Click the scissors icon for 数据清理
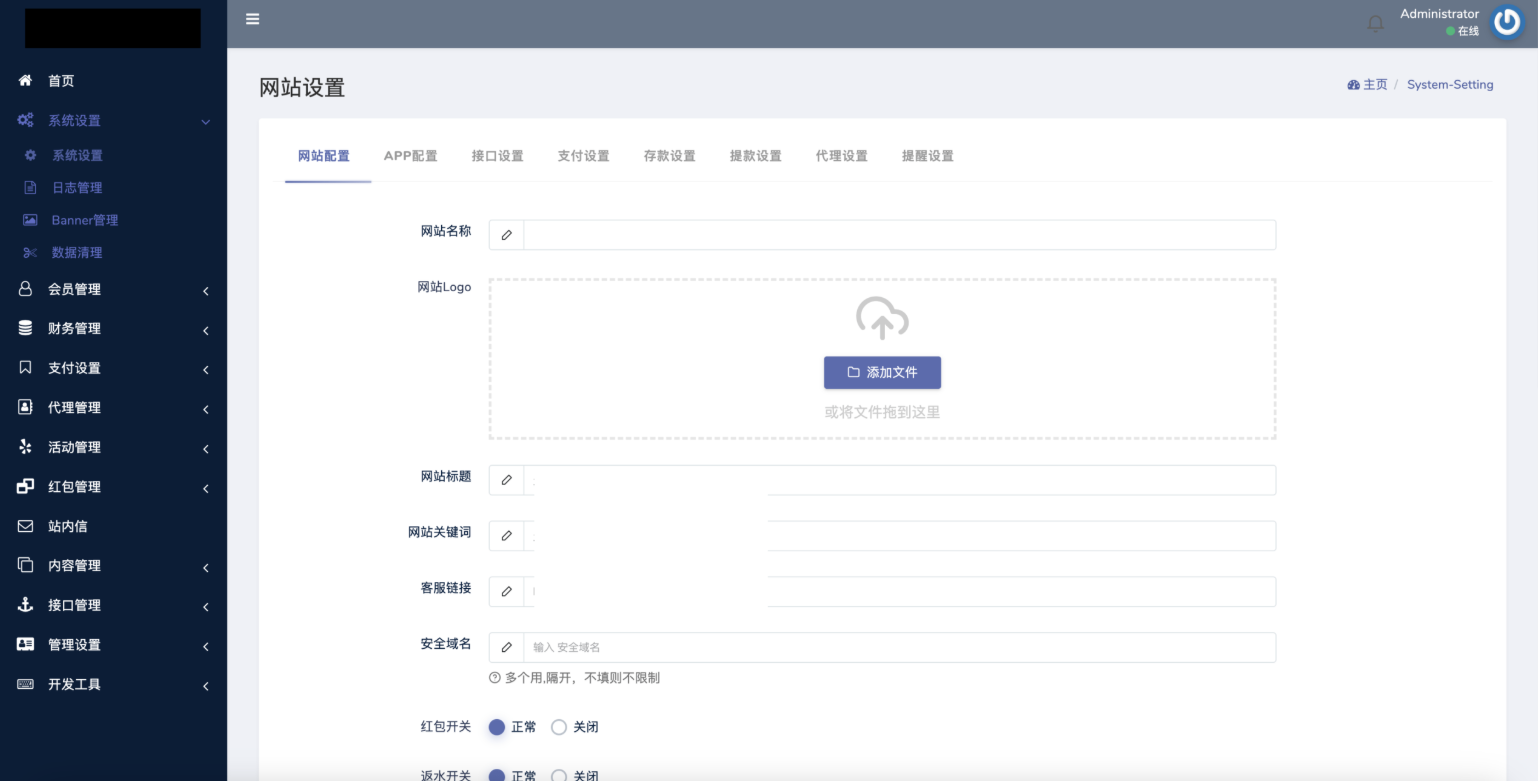 click(30, 253)
